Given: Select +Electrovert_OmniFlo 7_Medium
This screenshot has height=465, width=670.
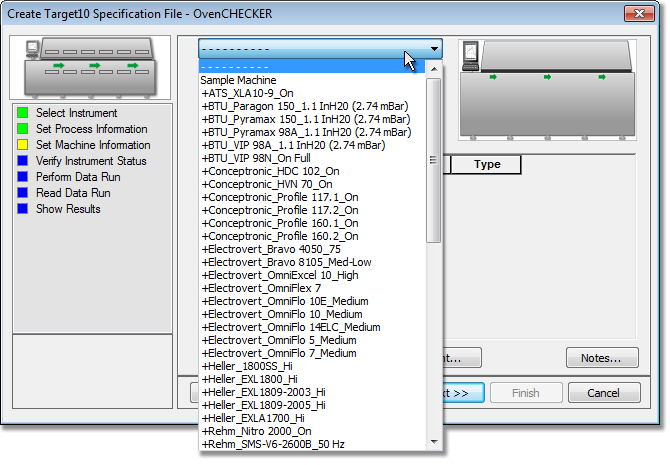Looking at the screenshot, I should pos(312,353).
